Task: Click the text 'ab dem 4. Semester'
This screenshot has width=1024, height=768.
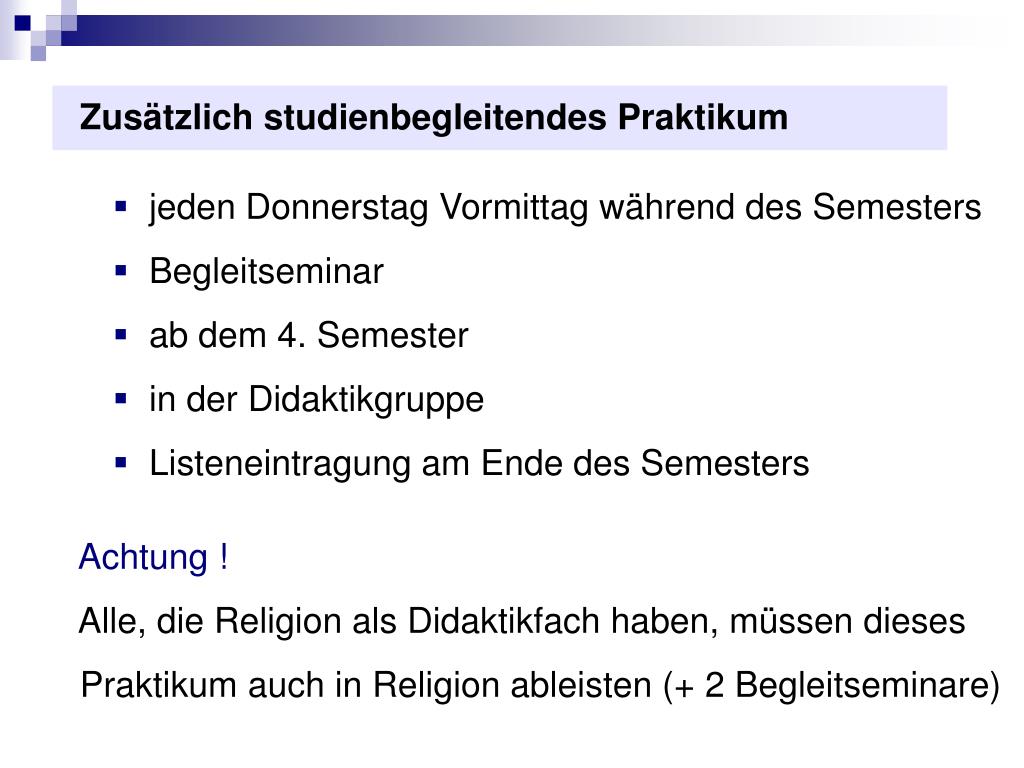Action: [309, 335]
